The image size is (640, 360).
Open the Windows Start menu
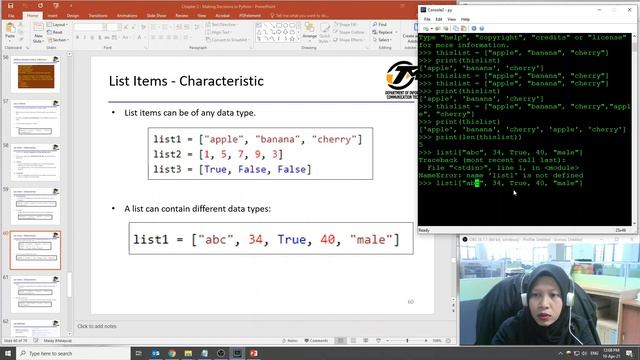[8, 353]
